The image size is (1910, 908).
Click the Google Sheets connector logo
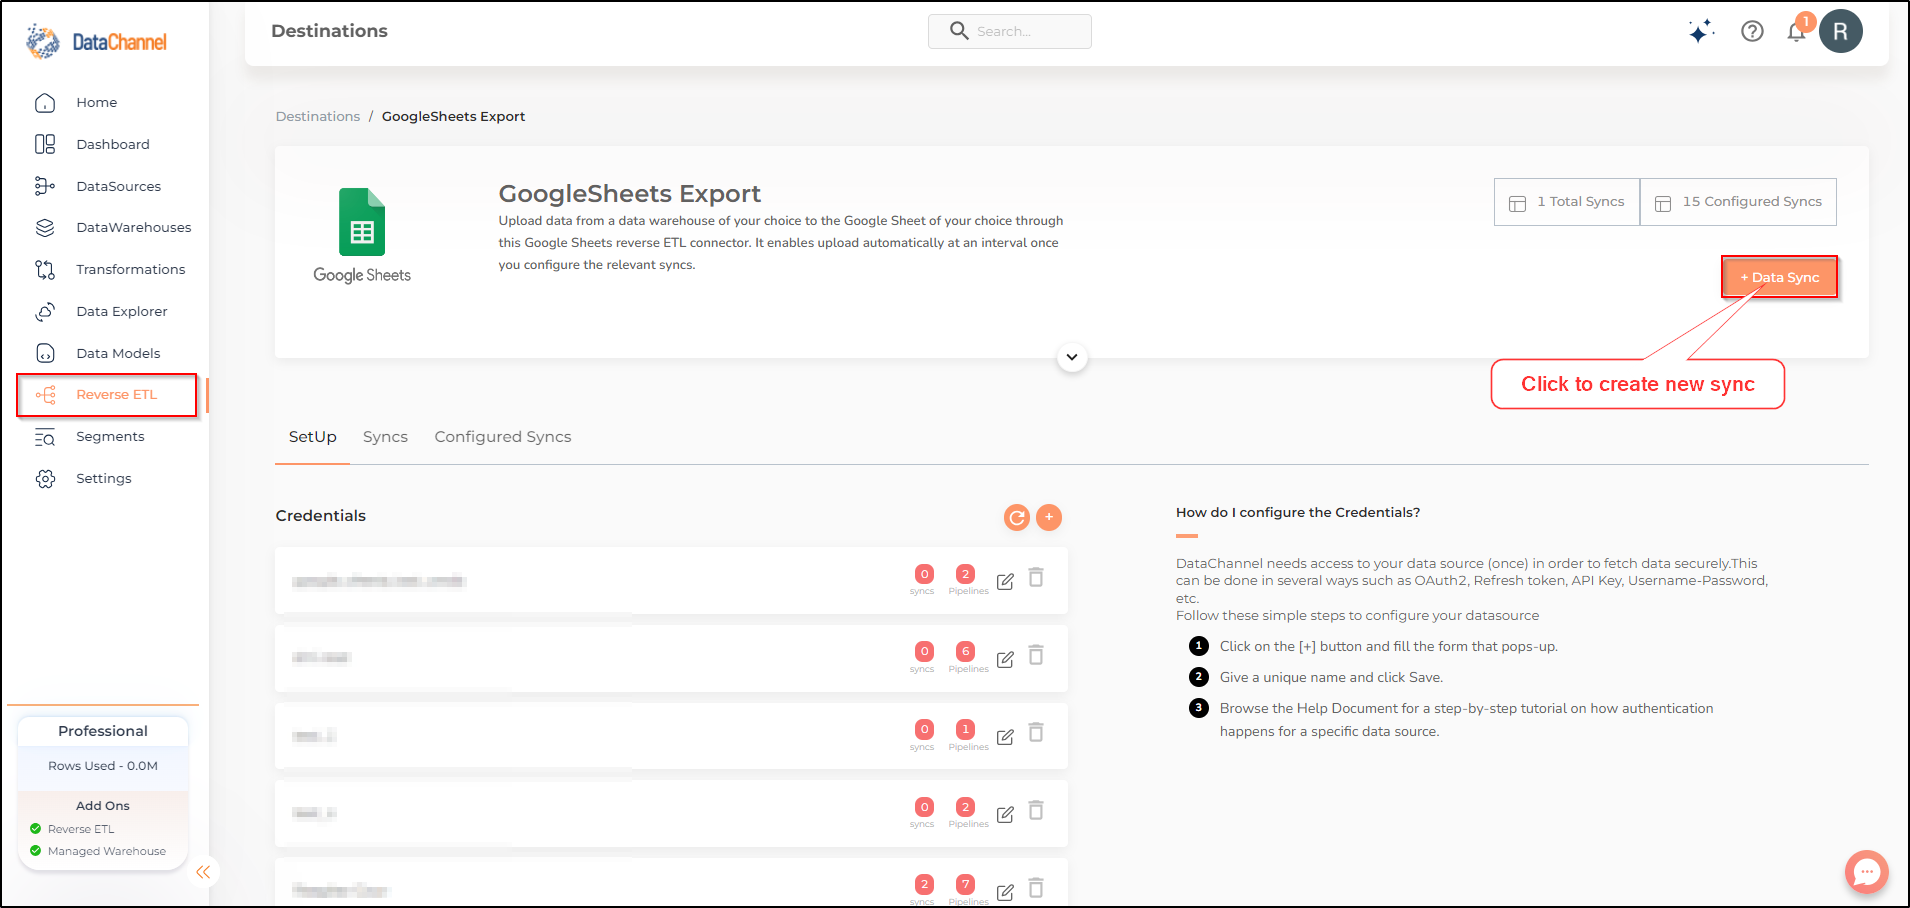tap(362, 236)
